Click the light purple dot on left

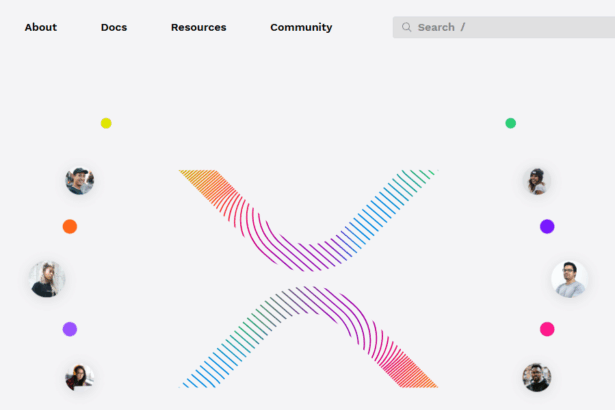[70, 329]
